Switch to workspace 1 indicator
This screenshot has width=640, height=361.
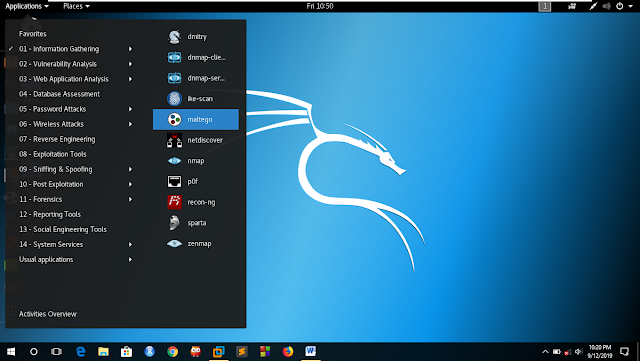[544, 6]
